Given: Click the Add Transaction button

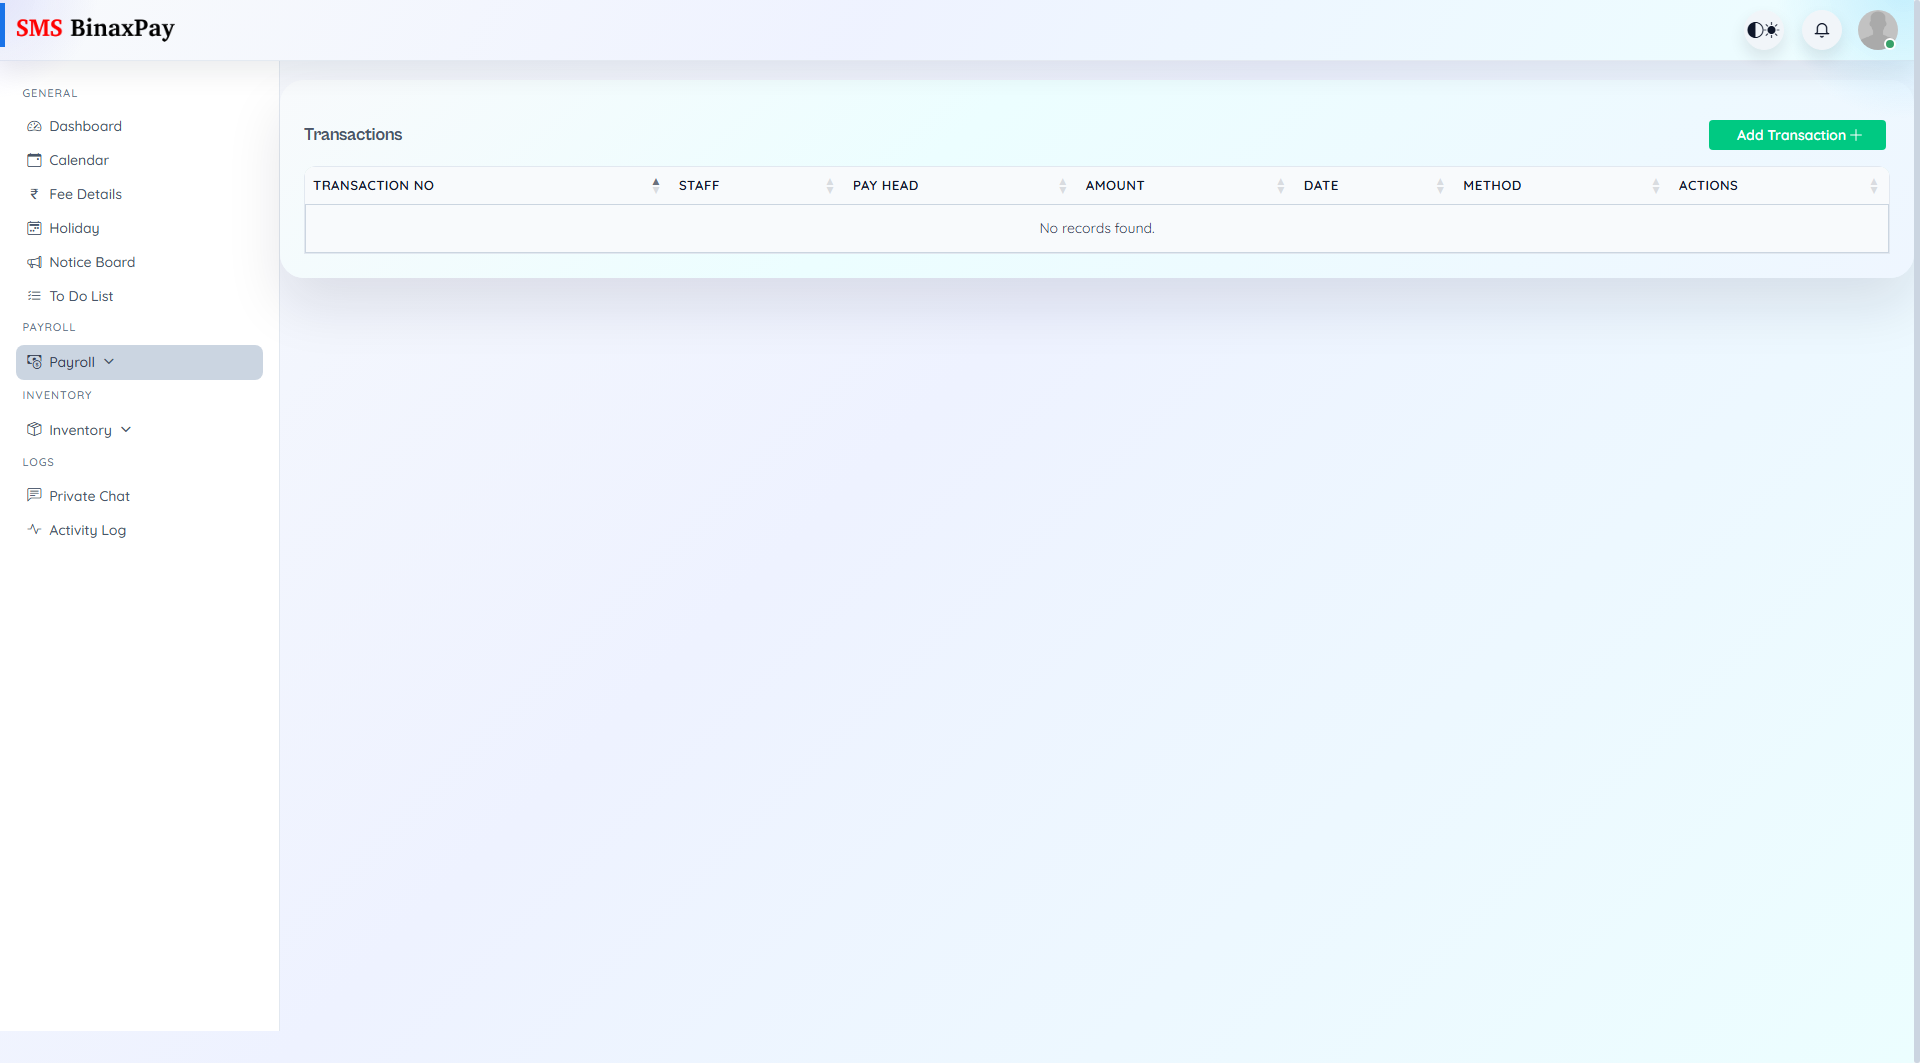Looking at the screenshot, I should pos(1796,135).
